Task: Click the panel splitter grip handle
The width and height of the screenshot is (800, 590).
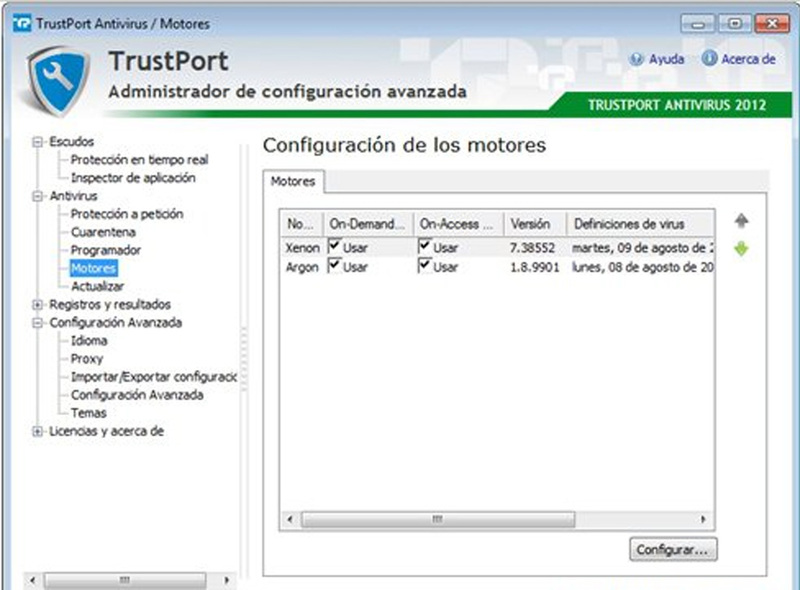Action: (244, 359)
